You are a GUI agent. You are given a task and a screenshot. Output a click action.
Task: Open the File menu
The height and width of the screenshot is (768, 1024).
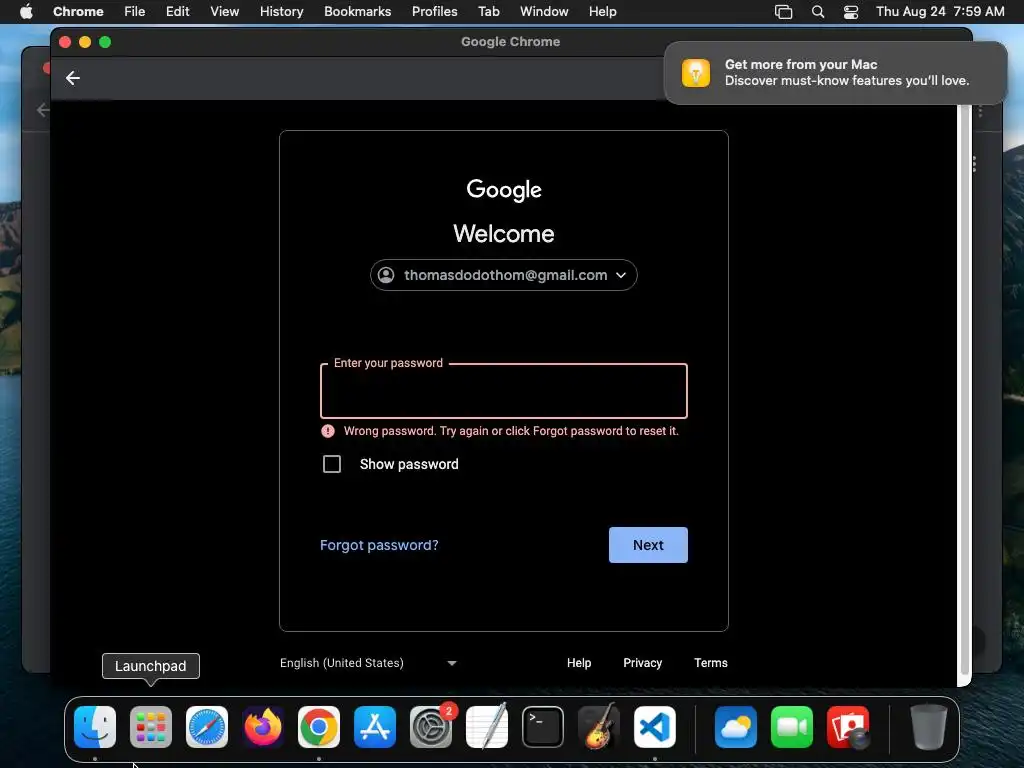coord(135,11)
